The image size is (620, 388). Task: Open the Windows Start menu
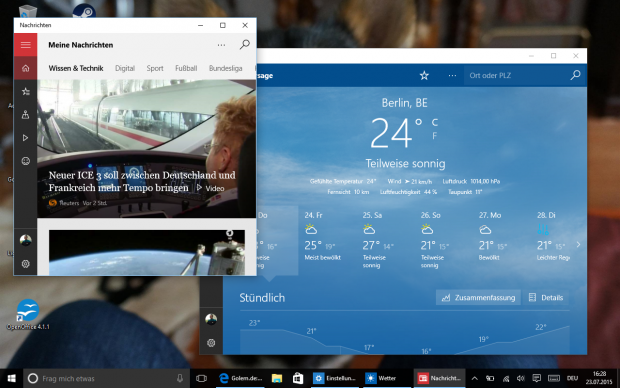11,379
